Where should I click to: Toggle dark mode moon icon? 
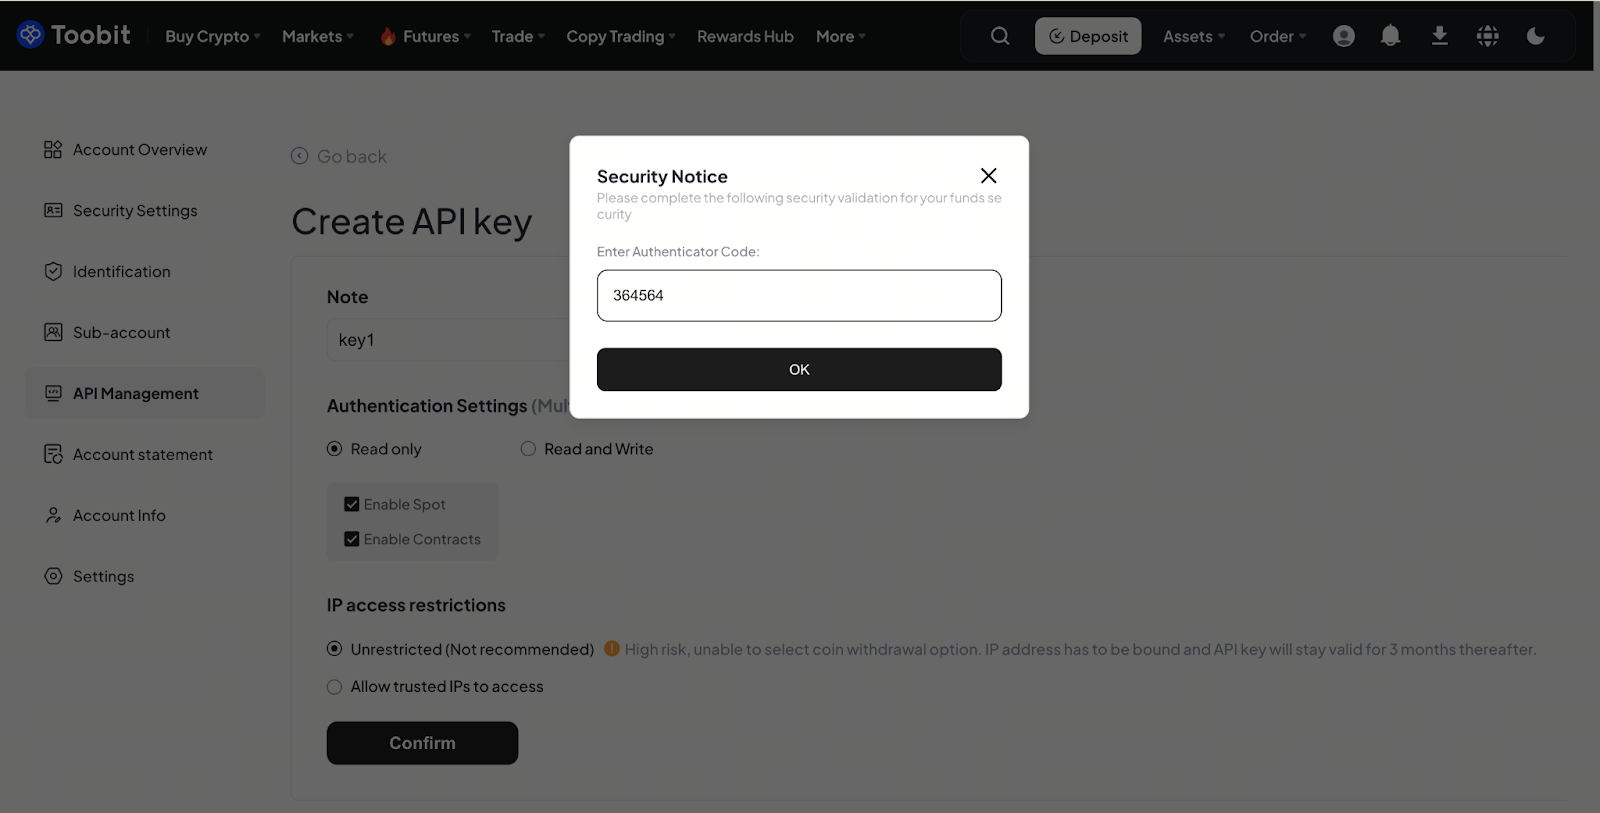coord(1536,36)
